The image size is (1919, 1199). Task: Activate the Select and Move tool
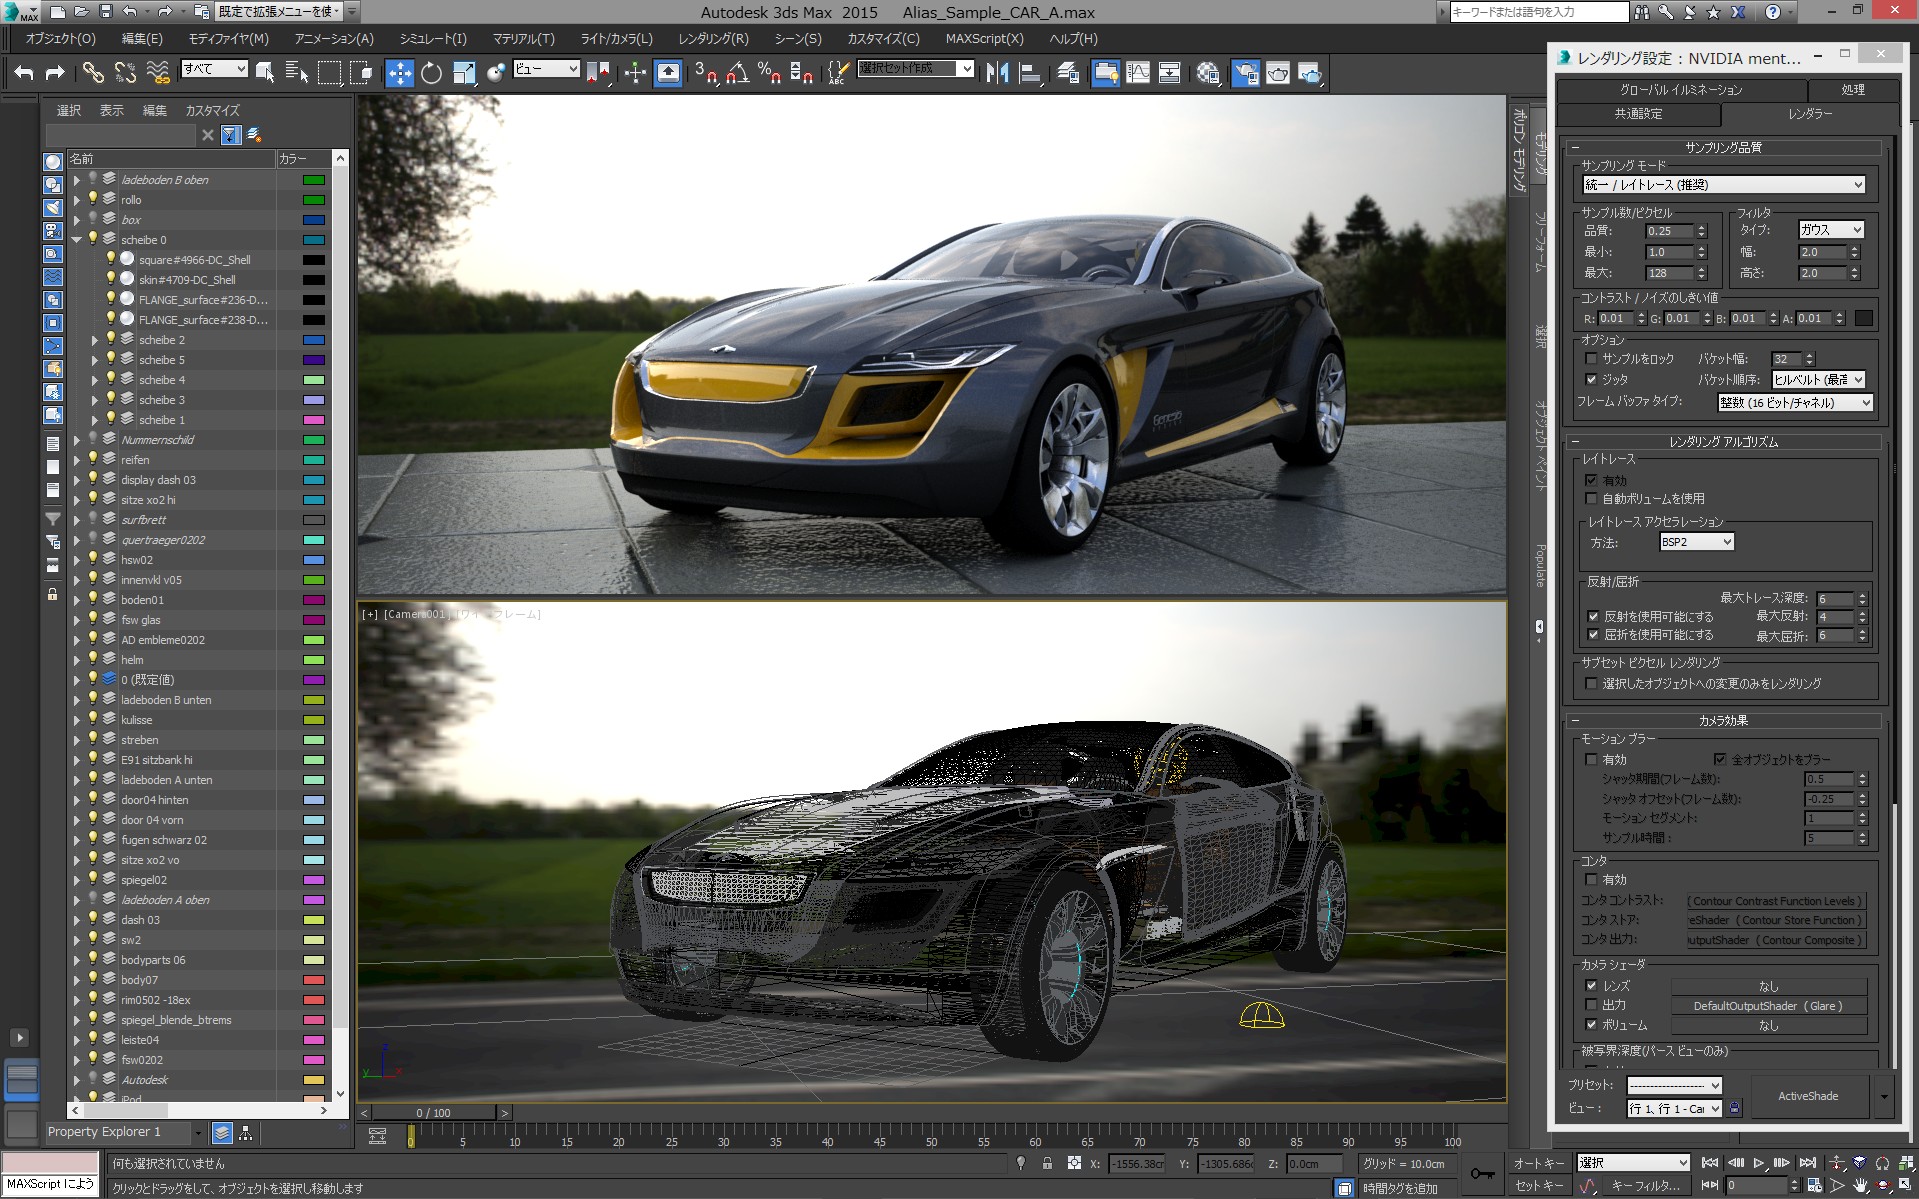399,73
